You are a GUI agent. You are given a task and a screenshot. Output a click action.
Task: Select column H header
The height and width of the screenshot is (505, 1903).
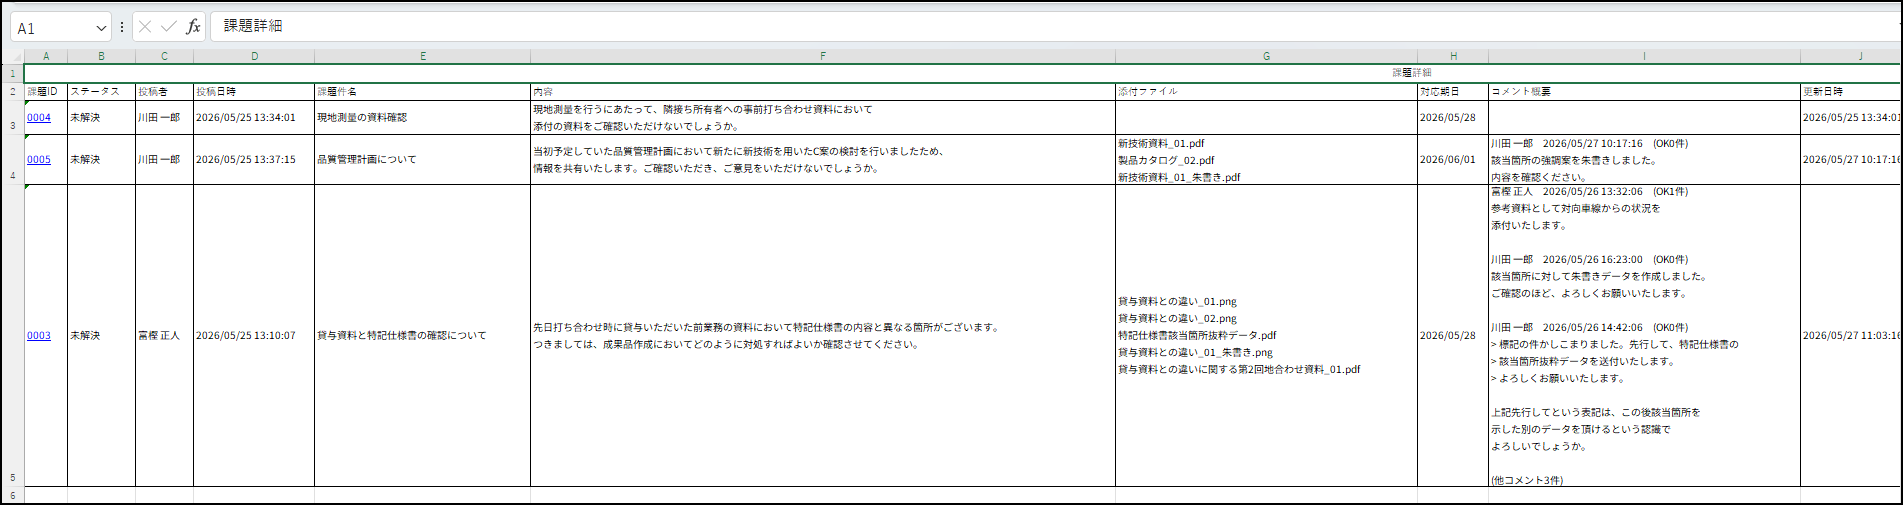point(1453,57)
